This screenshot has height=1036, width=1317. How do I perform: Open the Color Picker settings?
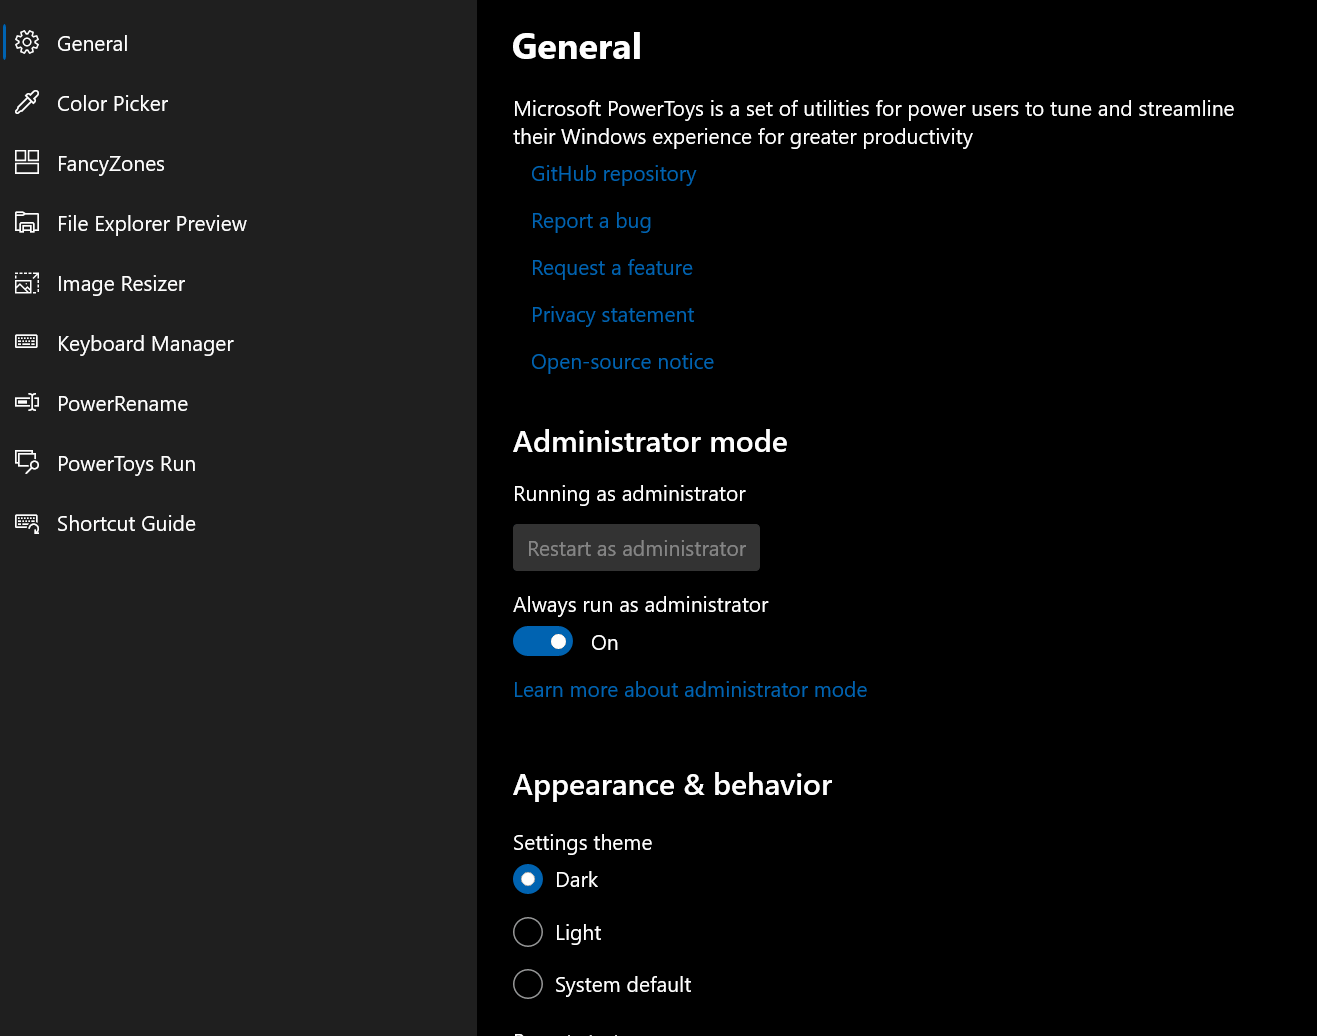pyautogui.click(x=238, y=103)
